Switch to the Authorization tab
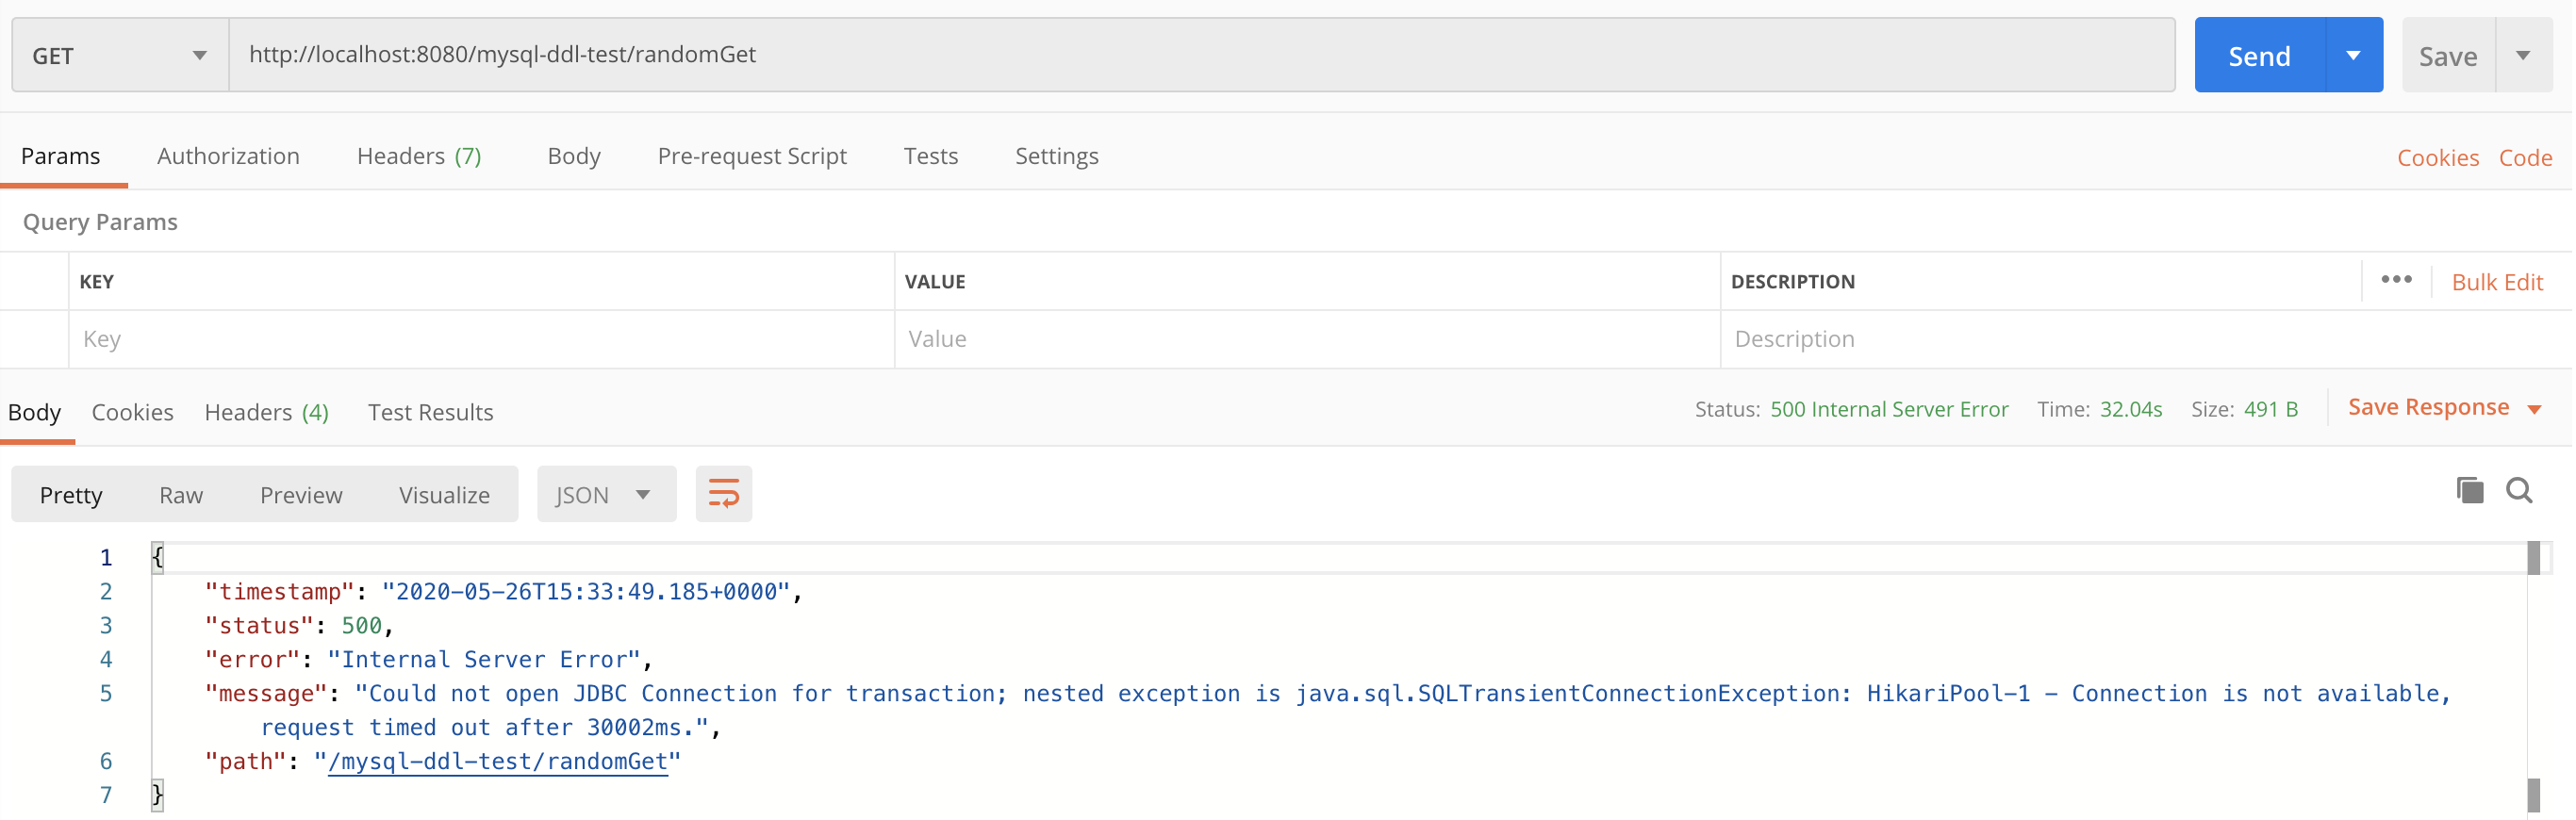Image resolution: width=2576 pixels, height=820 pixels. (x=228, y=156)
